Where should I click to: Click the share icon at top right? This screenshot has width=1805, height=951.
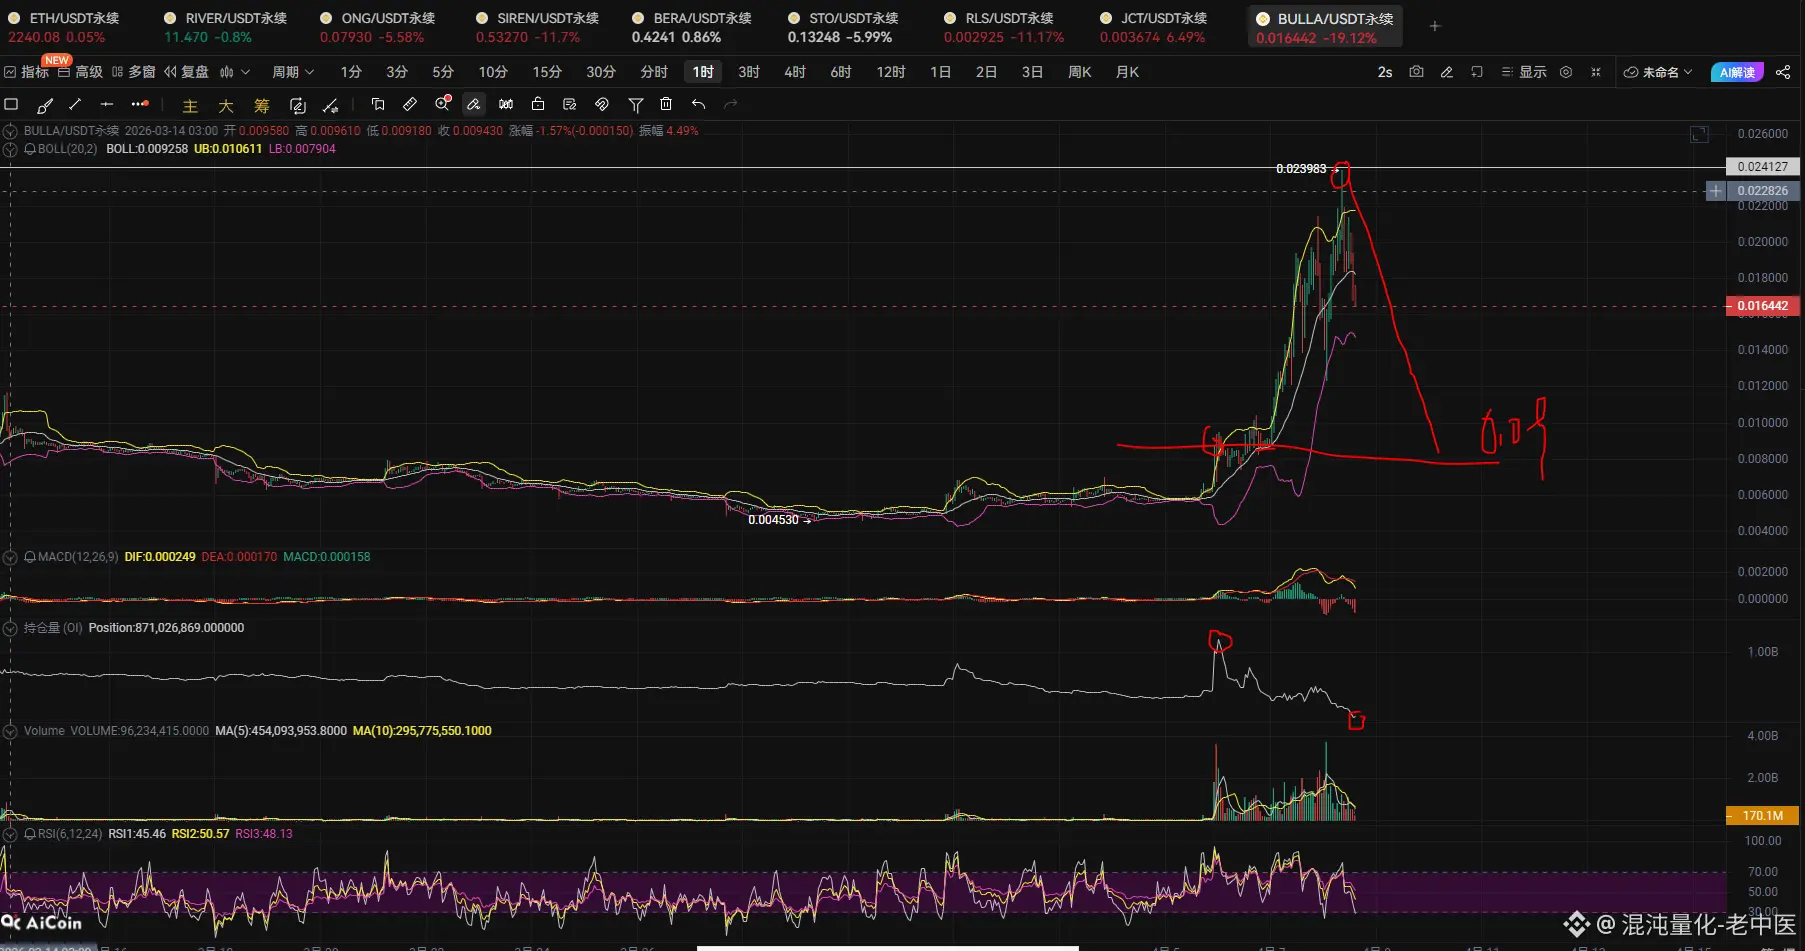1783,72
